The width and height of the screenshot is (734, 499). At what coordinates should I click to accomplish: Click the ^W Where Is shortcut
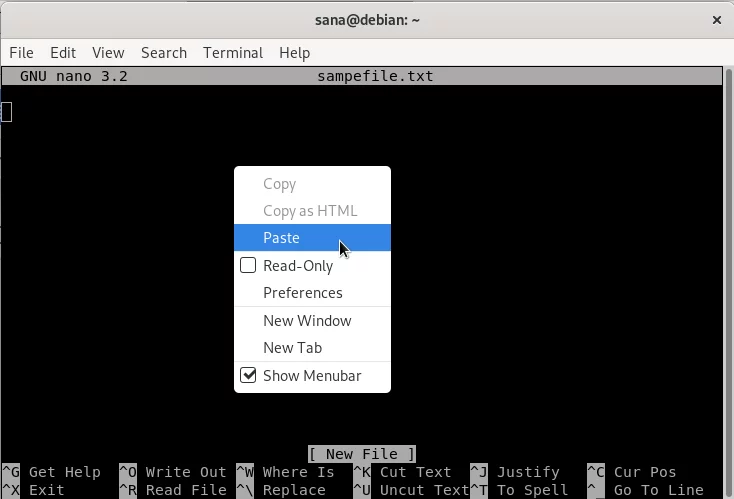point(286,472)
